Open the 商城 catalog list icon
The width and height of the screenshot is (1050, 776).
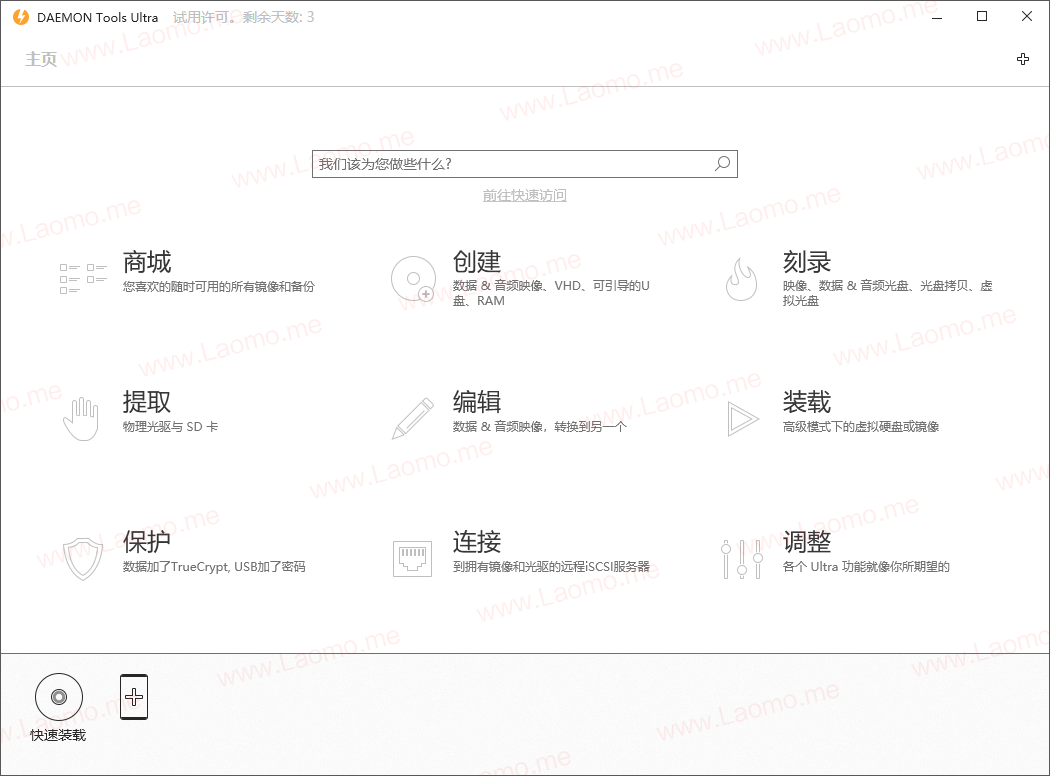pyautogui.click(x=83, y=279)
